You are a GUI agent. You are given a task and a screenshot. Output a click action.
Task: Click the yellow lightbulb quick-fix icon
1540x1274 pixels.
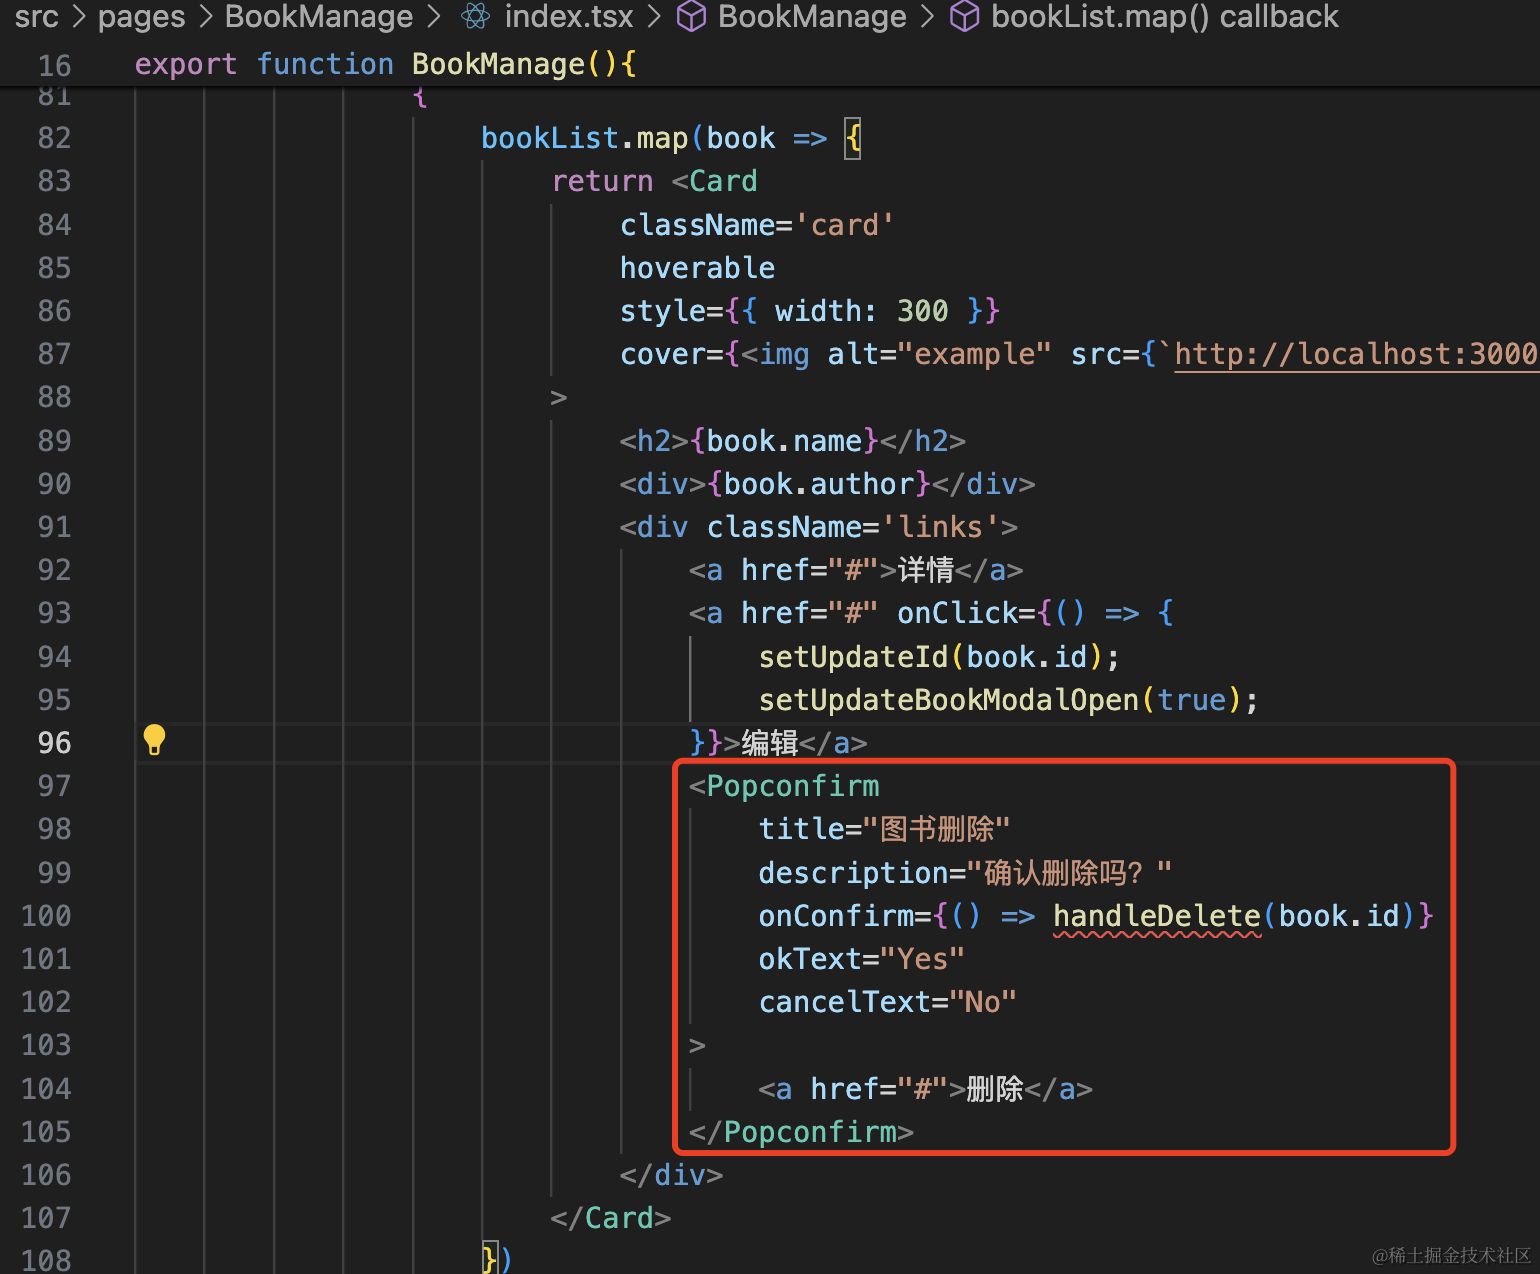tap(154, 740)
